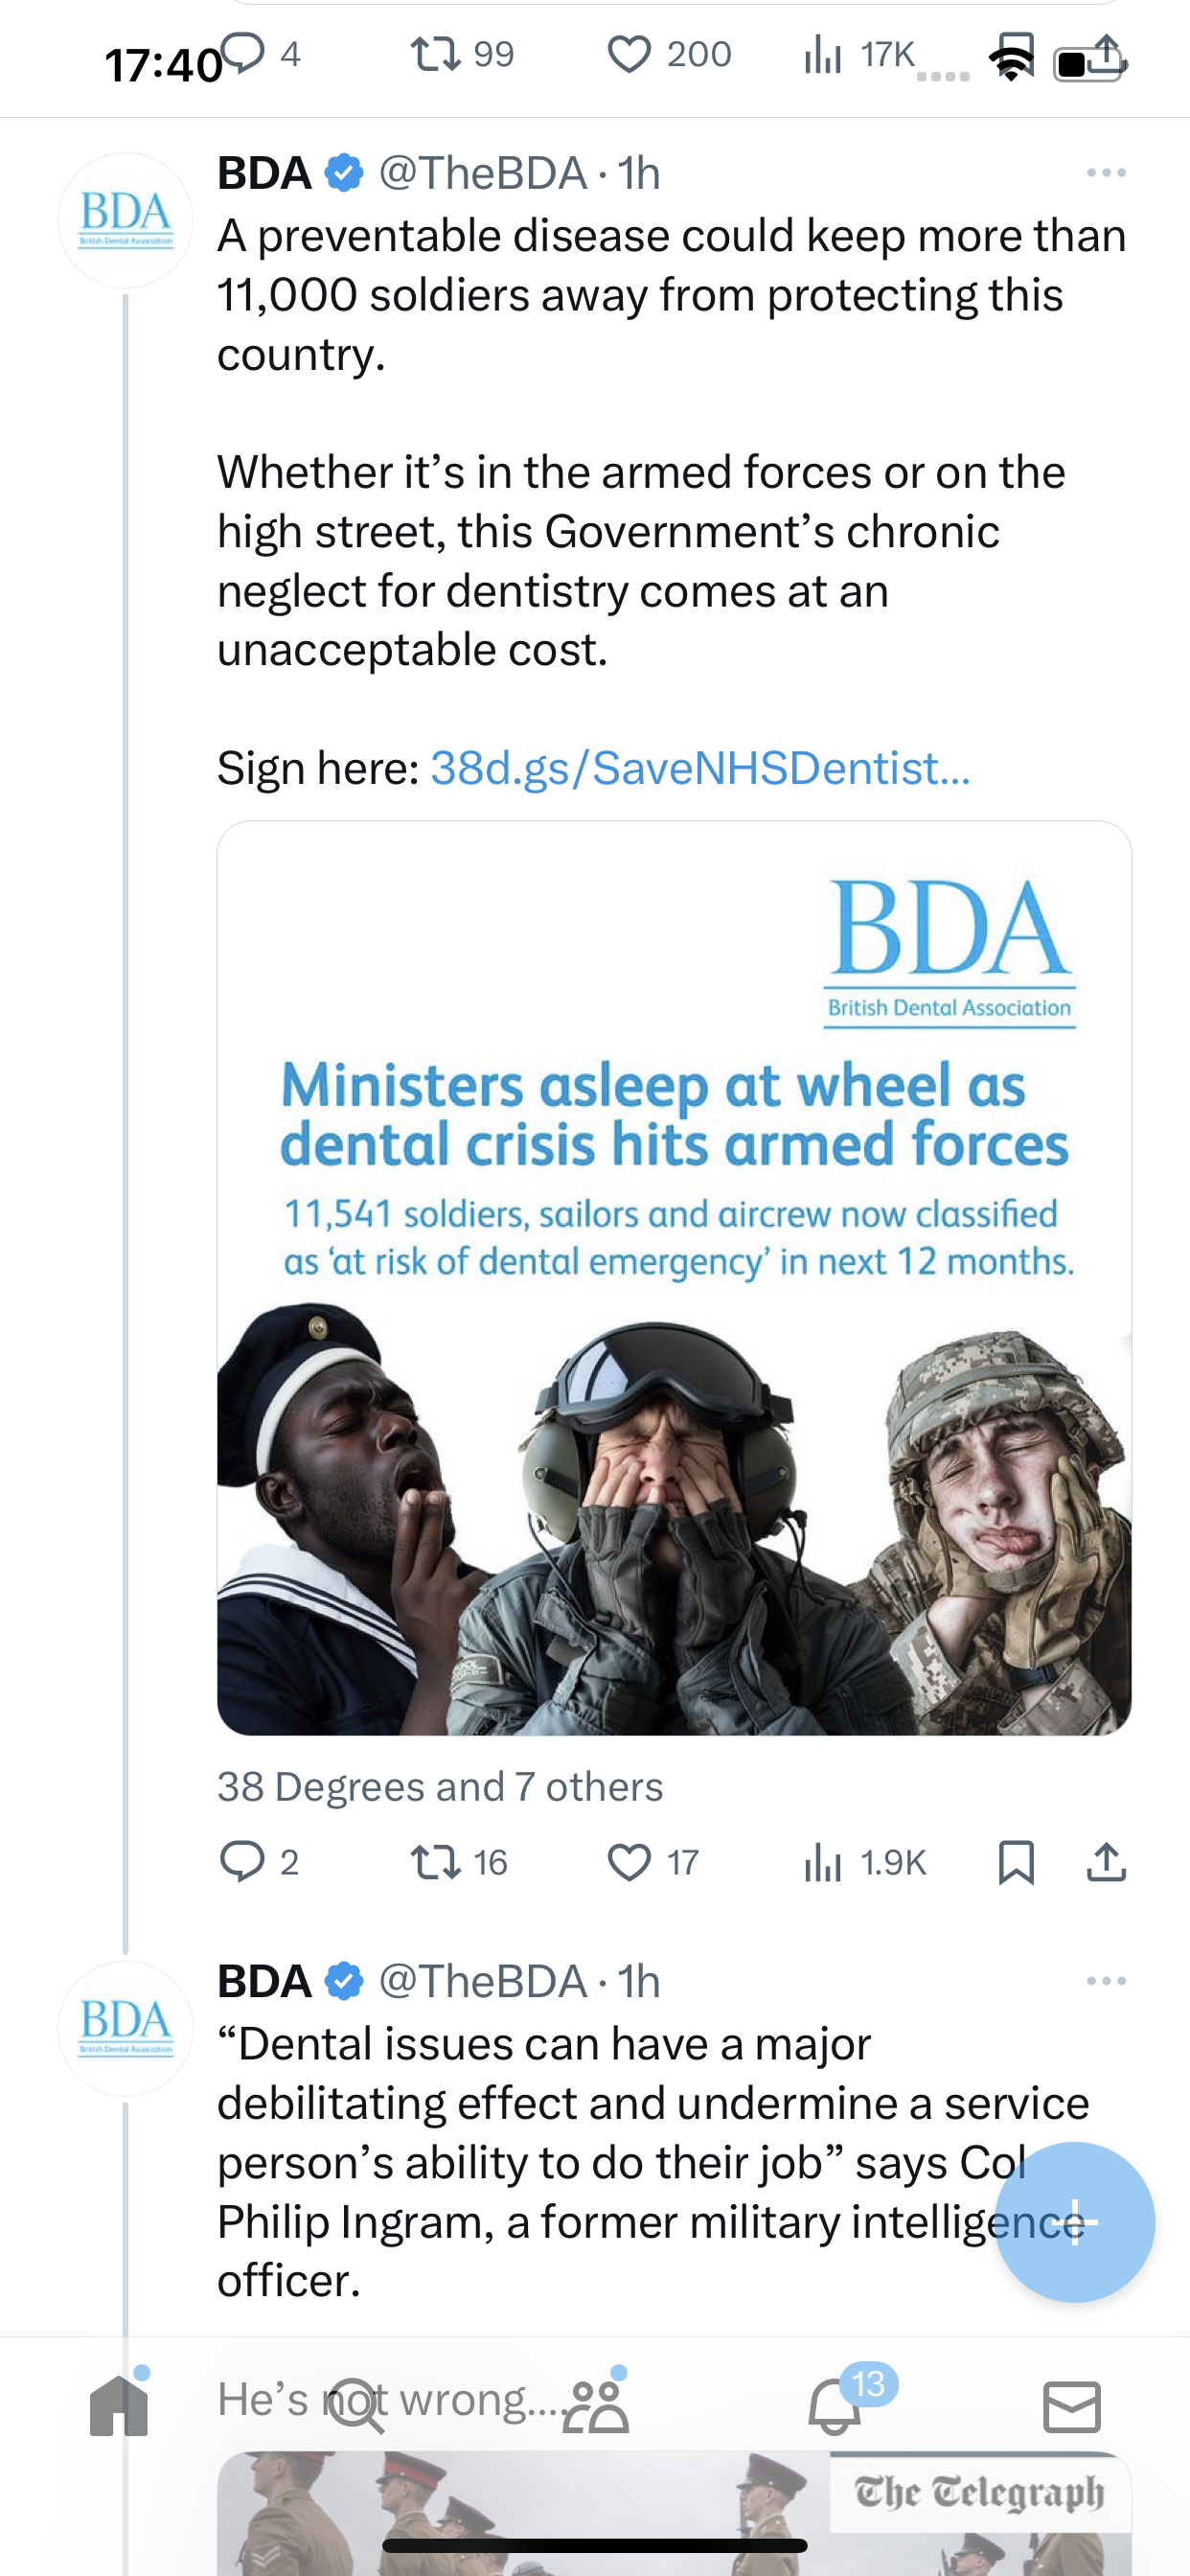Reply to the BDA armed forces tweet
Image resolution: width=1190 pixels, height=2576 pixels.
pos(258,1862)
